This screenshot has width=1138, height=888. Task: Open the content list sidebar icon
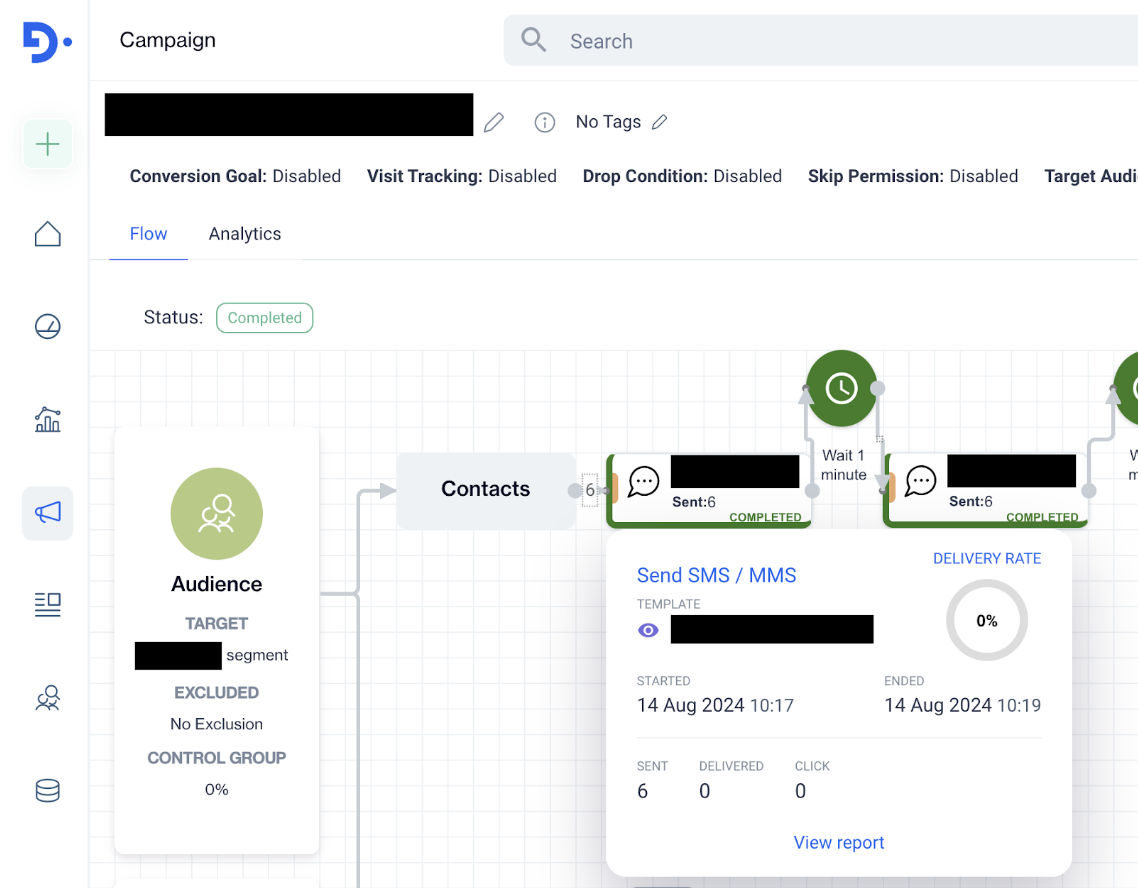[x=48, y=604]
